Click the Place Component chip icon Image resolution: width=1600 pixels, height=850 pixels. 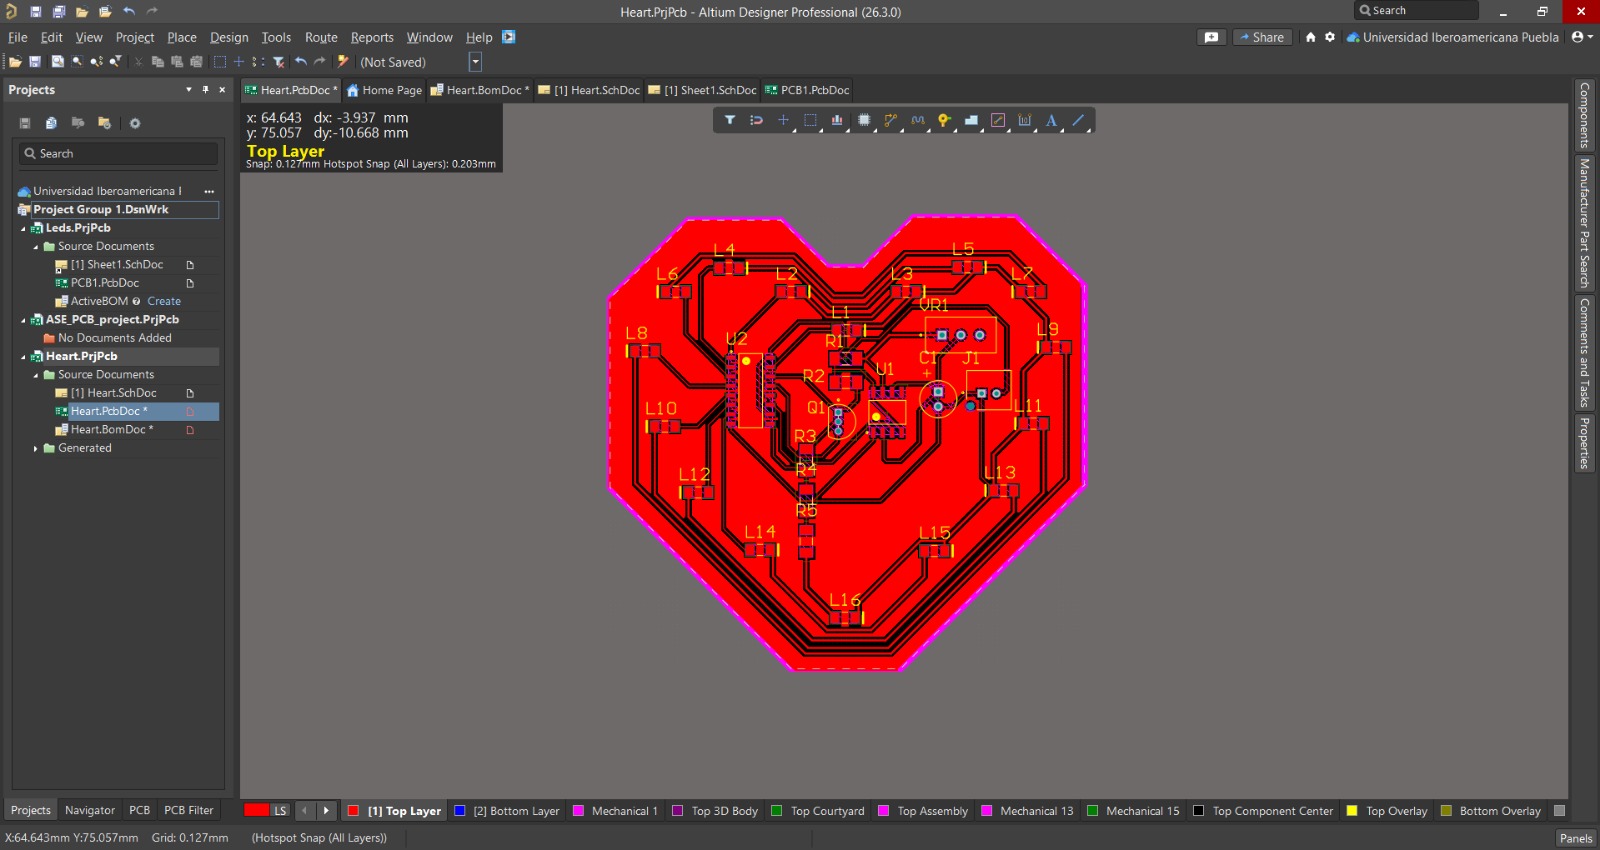pos(864,120)
